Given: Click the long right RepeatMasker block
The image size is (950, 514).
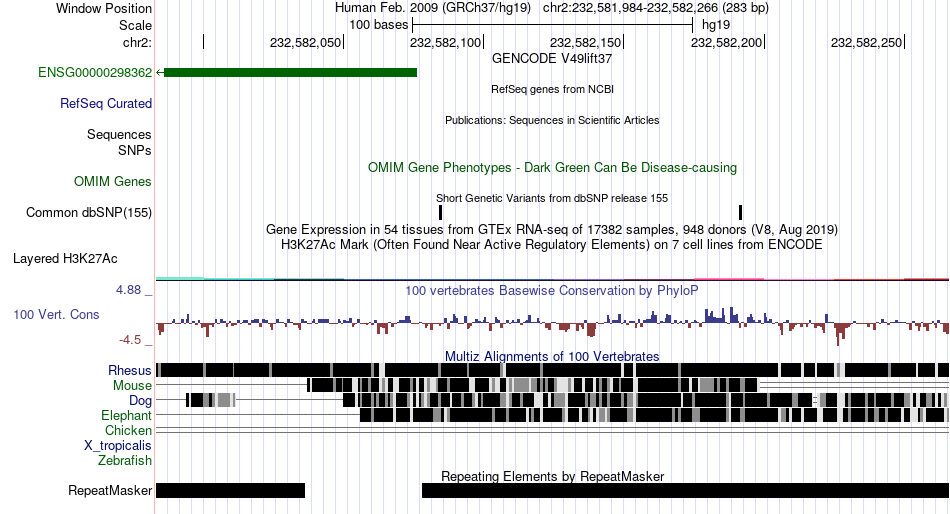Looking at the screenshot, I should 685,490.
